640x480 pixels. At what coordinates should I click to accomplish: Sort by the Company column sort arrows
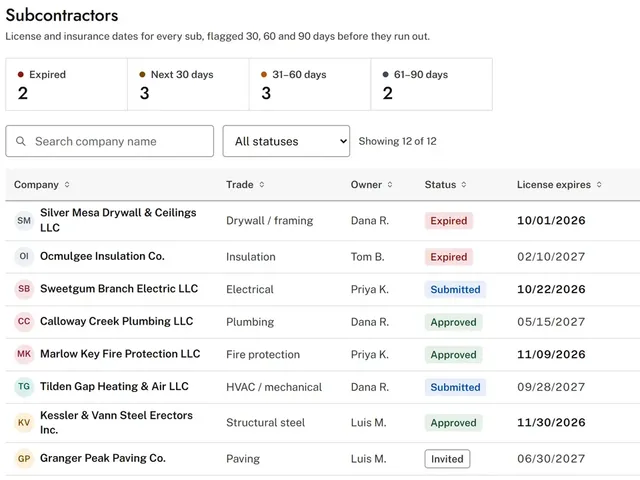[x=67, y=184]
